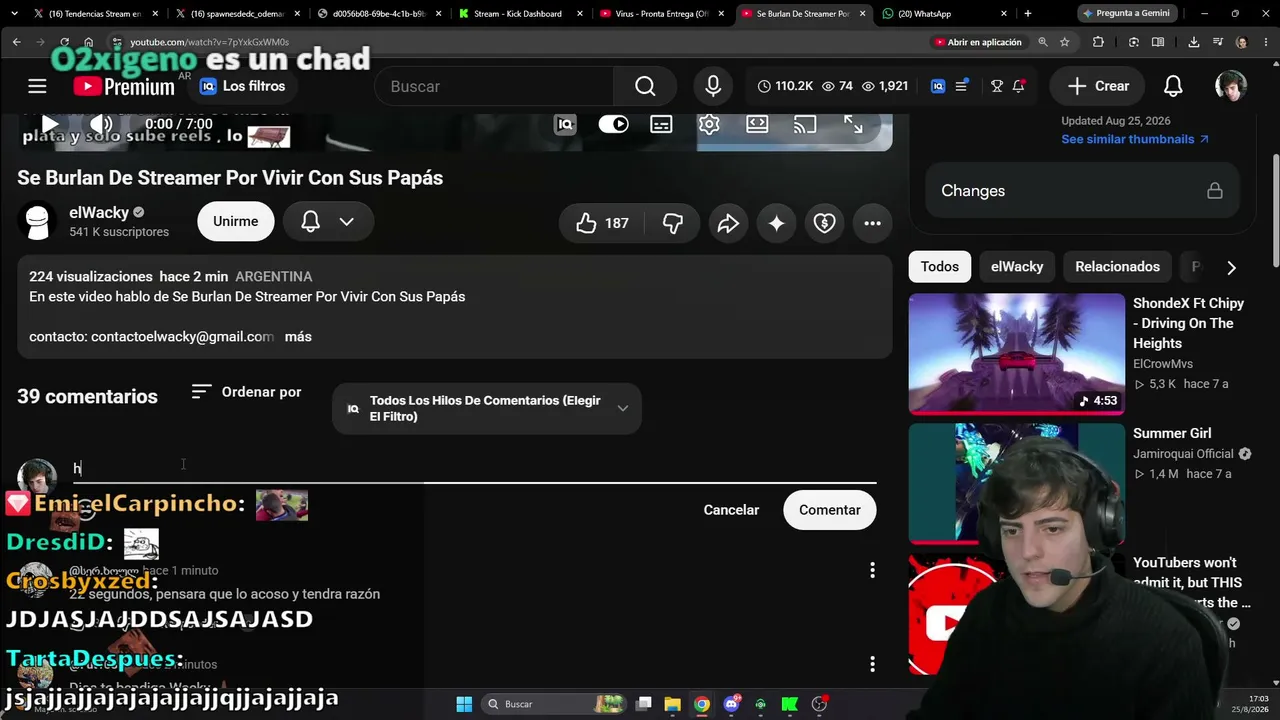
Task: Mute the video with the speaker icon
Action: pyautogui.click(x=101, y=125)
